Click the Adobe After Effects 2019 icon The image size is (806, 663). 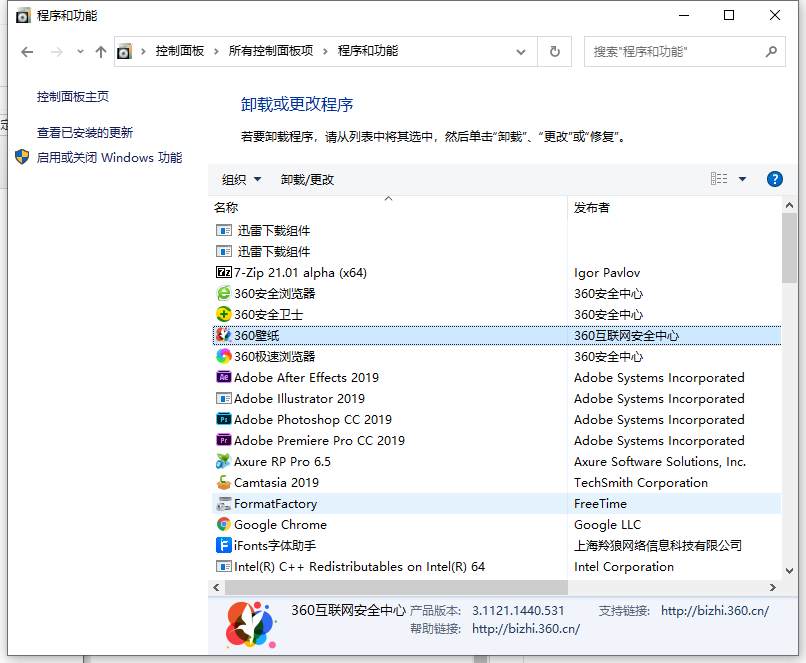point(223,377)
